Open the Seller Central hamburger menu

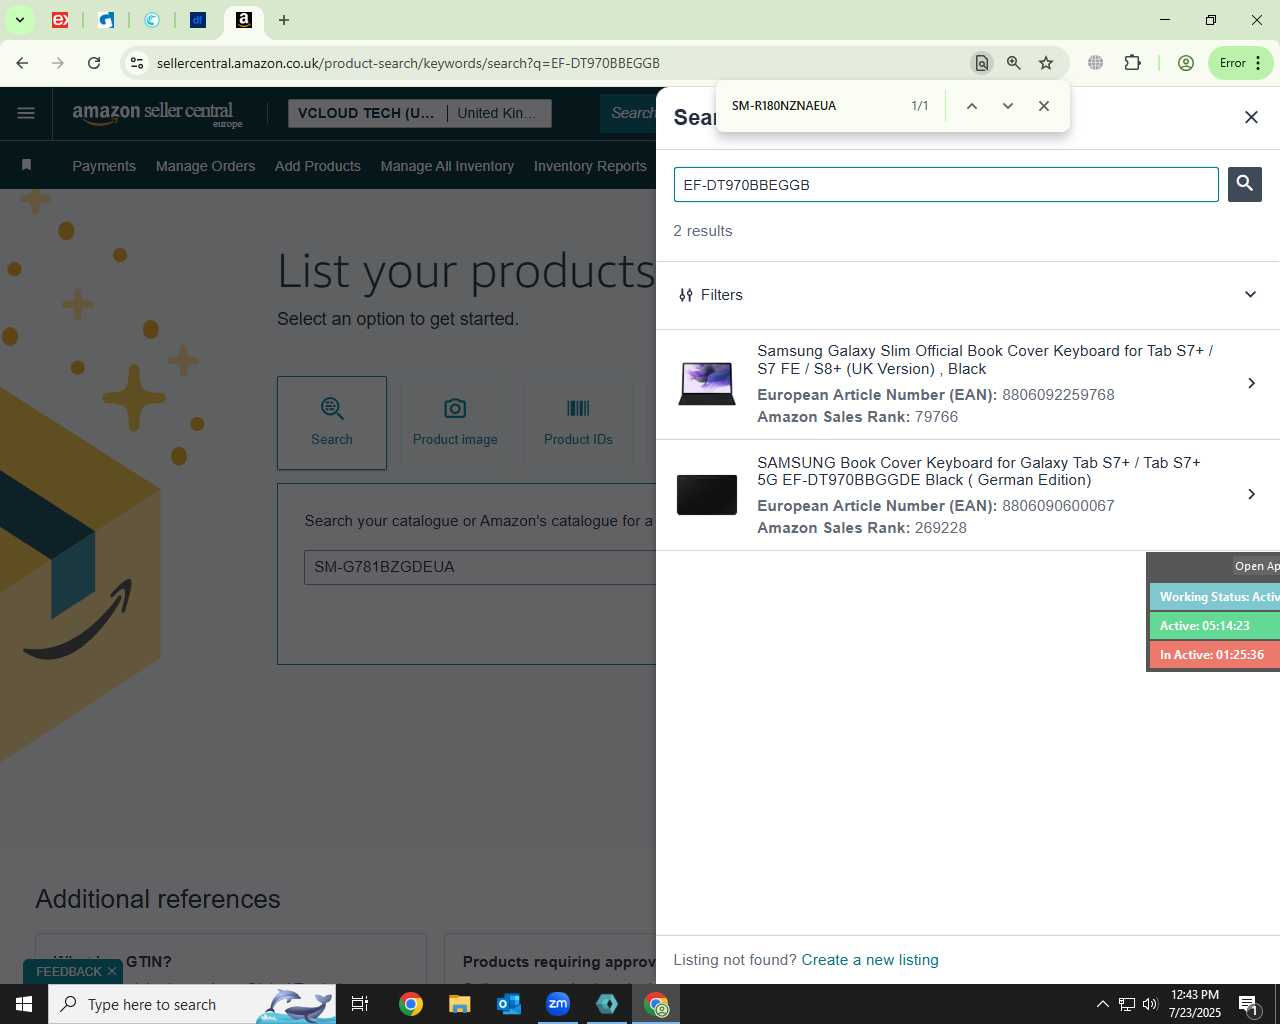(26, 113)
